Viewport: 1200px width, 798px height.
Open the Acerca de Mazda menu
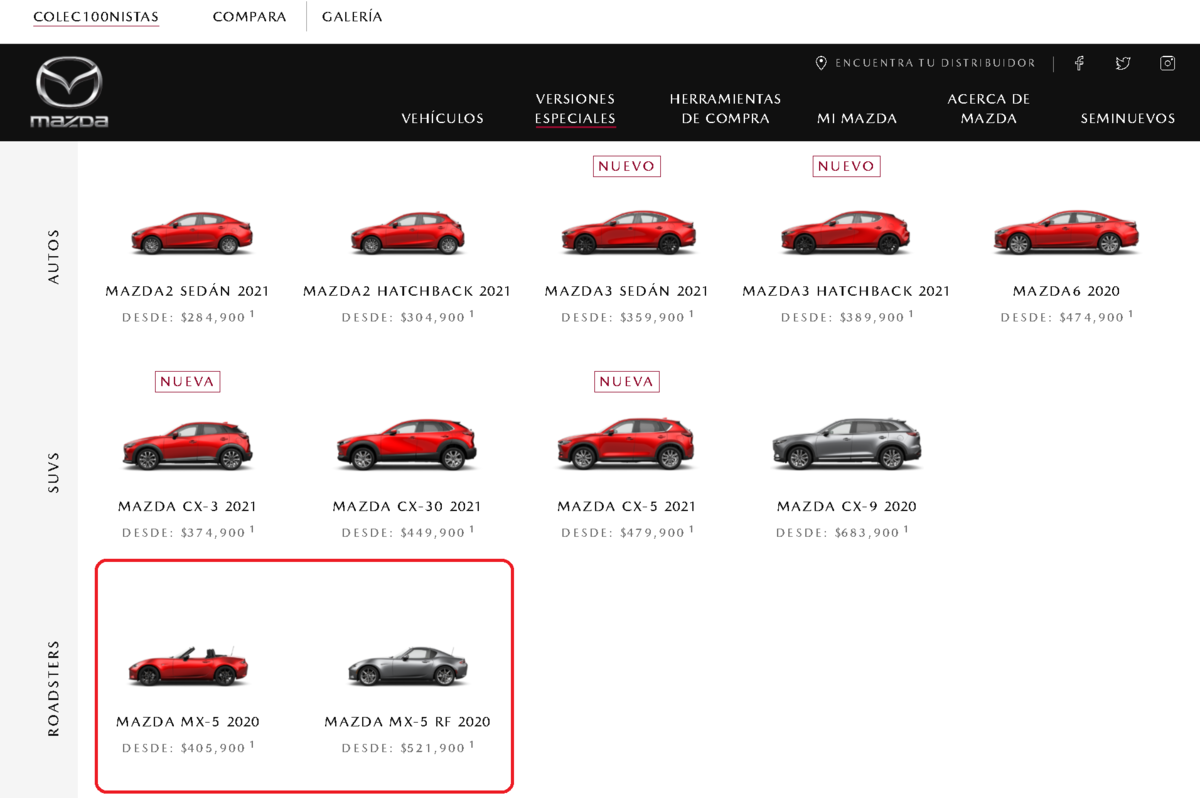click(988, 109)
